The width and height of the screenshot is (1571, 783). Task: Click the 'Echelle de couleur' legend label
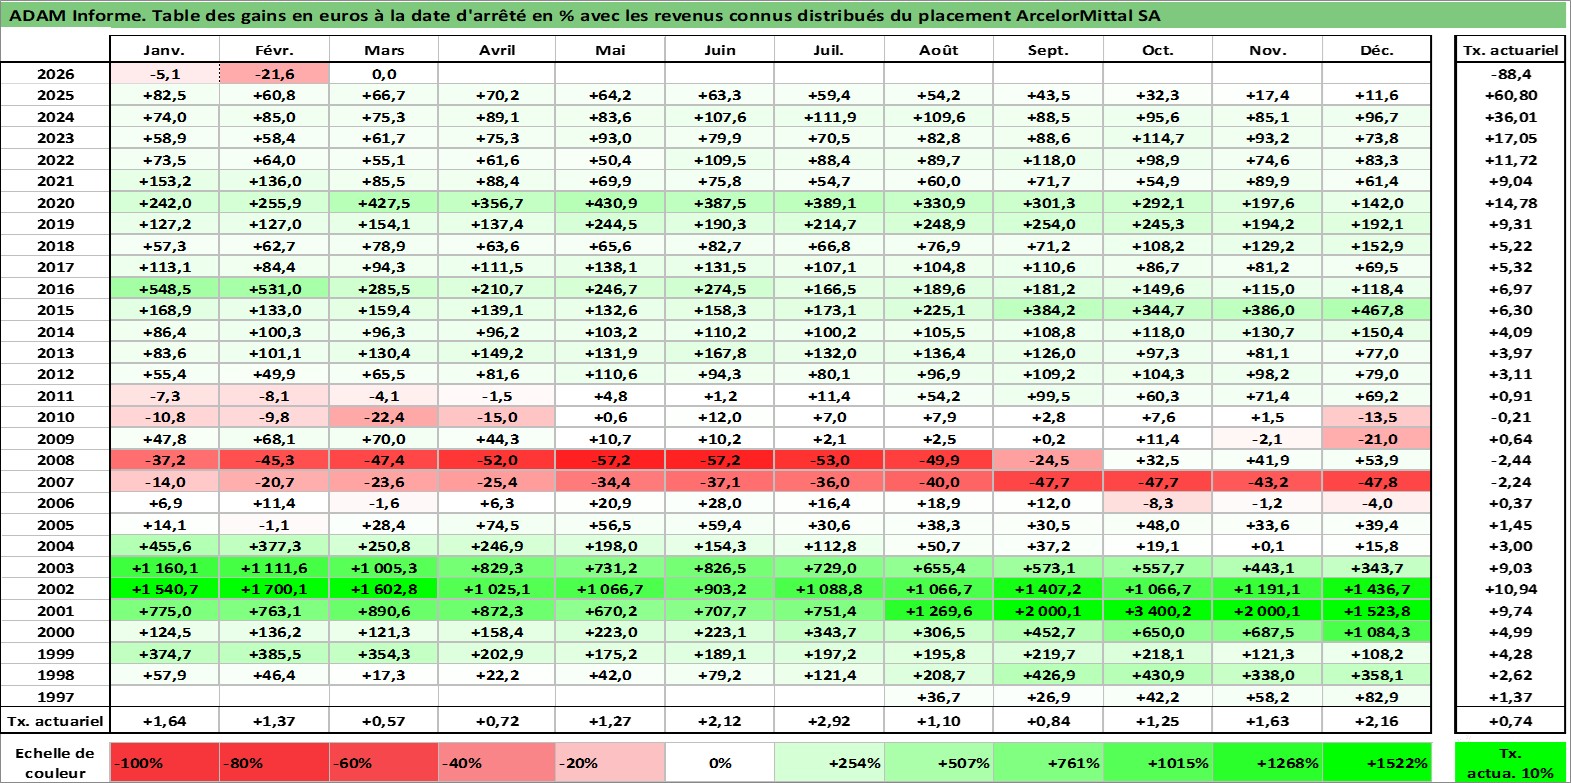[x=55, y=762]
